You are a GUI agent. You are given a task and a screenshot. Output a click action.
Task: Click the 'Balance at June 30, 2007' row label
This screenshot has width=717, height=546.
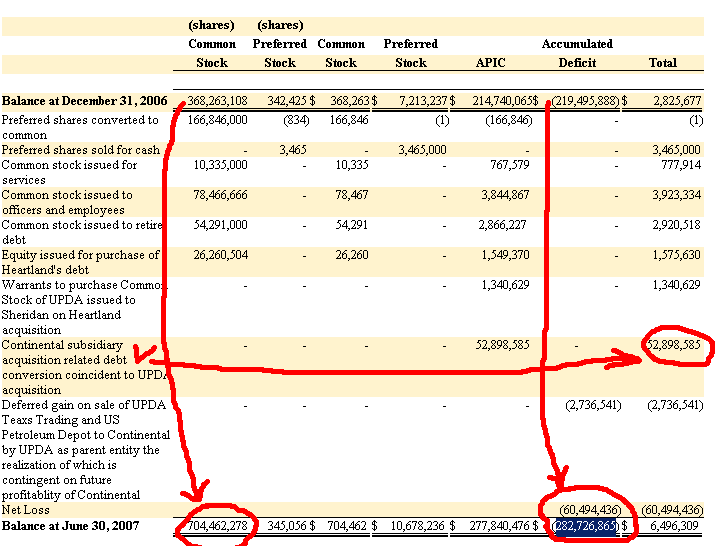(69, 525)
